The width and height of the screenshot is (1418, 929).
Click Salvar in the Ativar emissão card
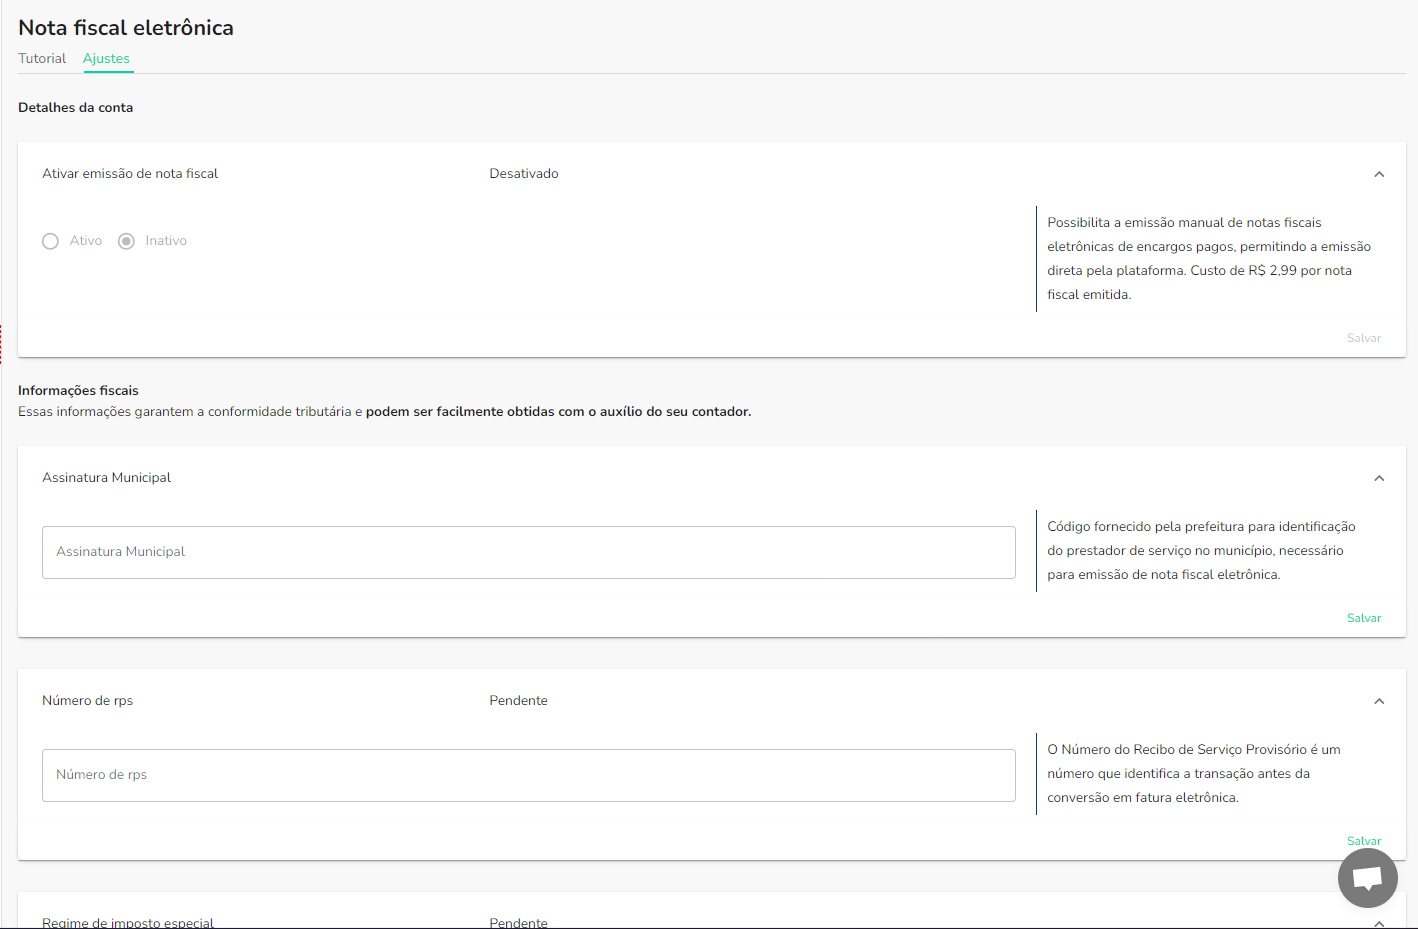pyautogui.click(x=1364, y=338)
